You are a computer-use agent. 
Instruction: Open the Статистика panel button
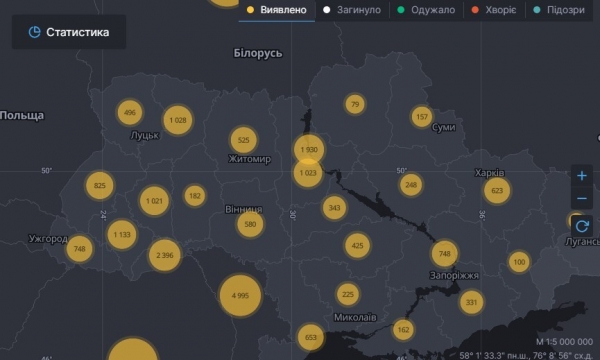point(69,32)
